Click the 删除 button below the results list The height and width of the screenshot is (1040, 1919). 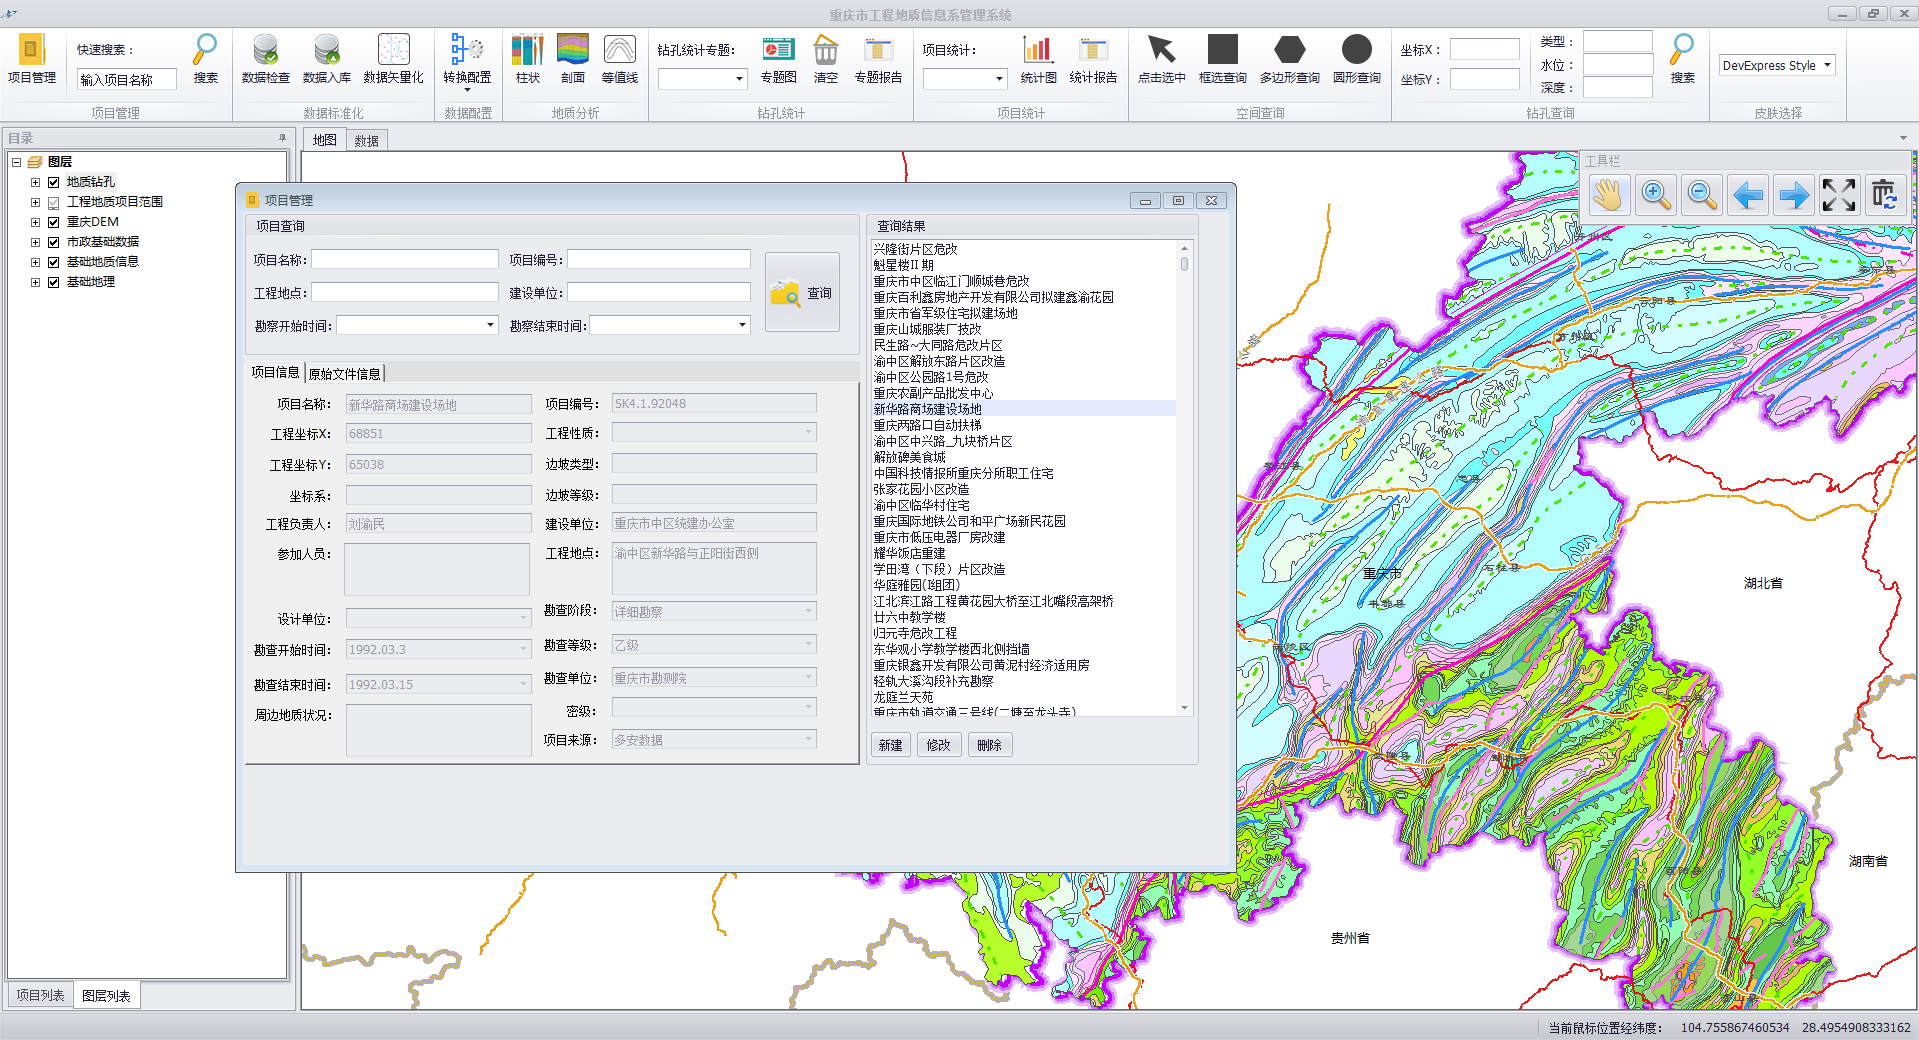[x=989, y=745]
